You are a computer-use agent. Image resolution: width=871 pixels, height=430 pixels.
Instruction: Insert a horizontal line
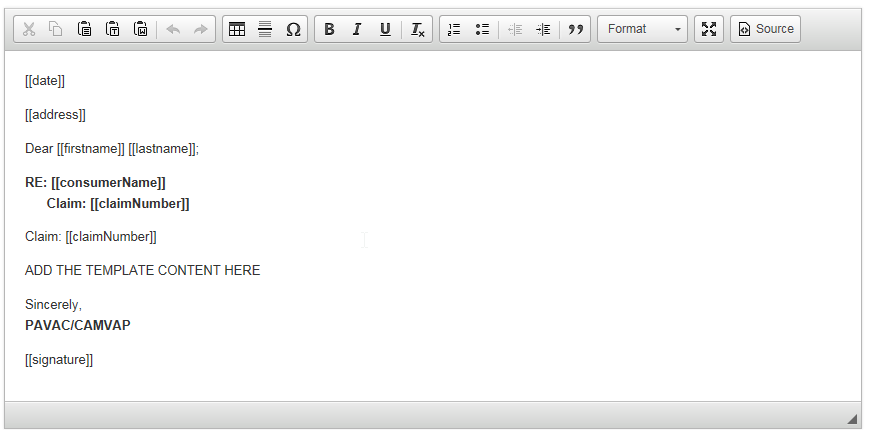coord(265,29)
